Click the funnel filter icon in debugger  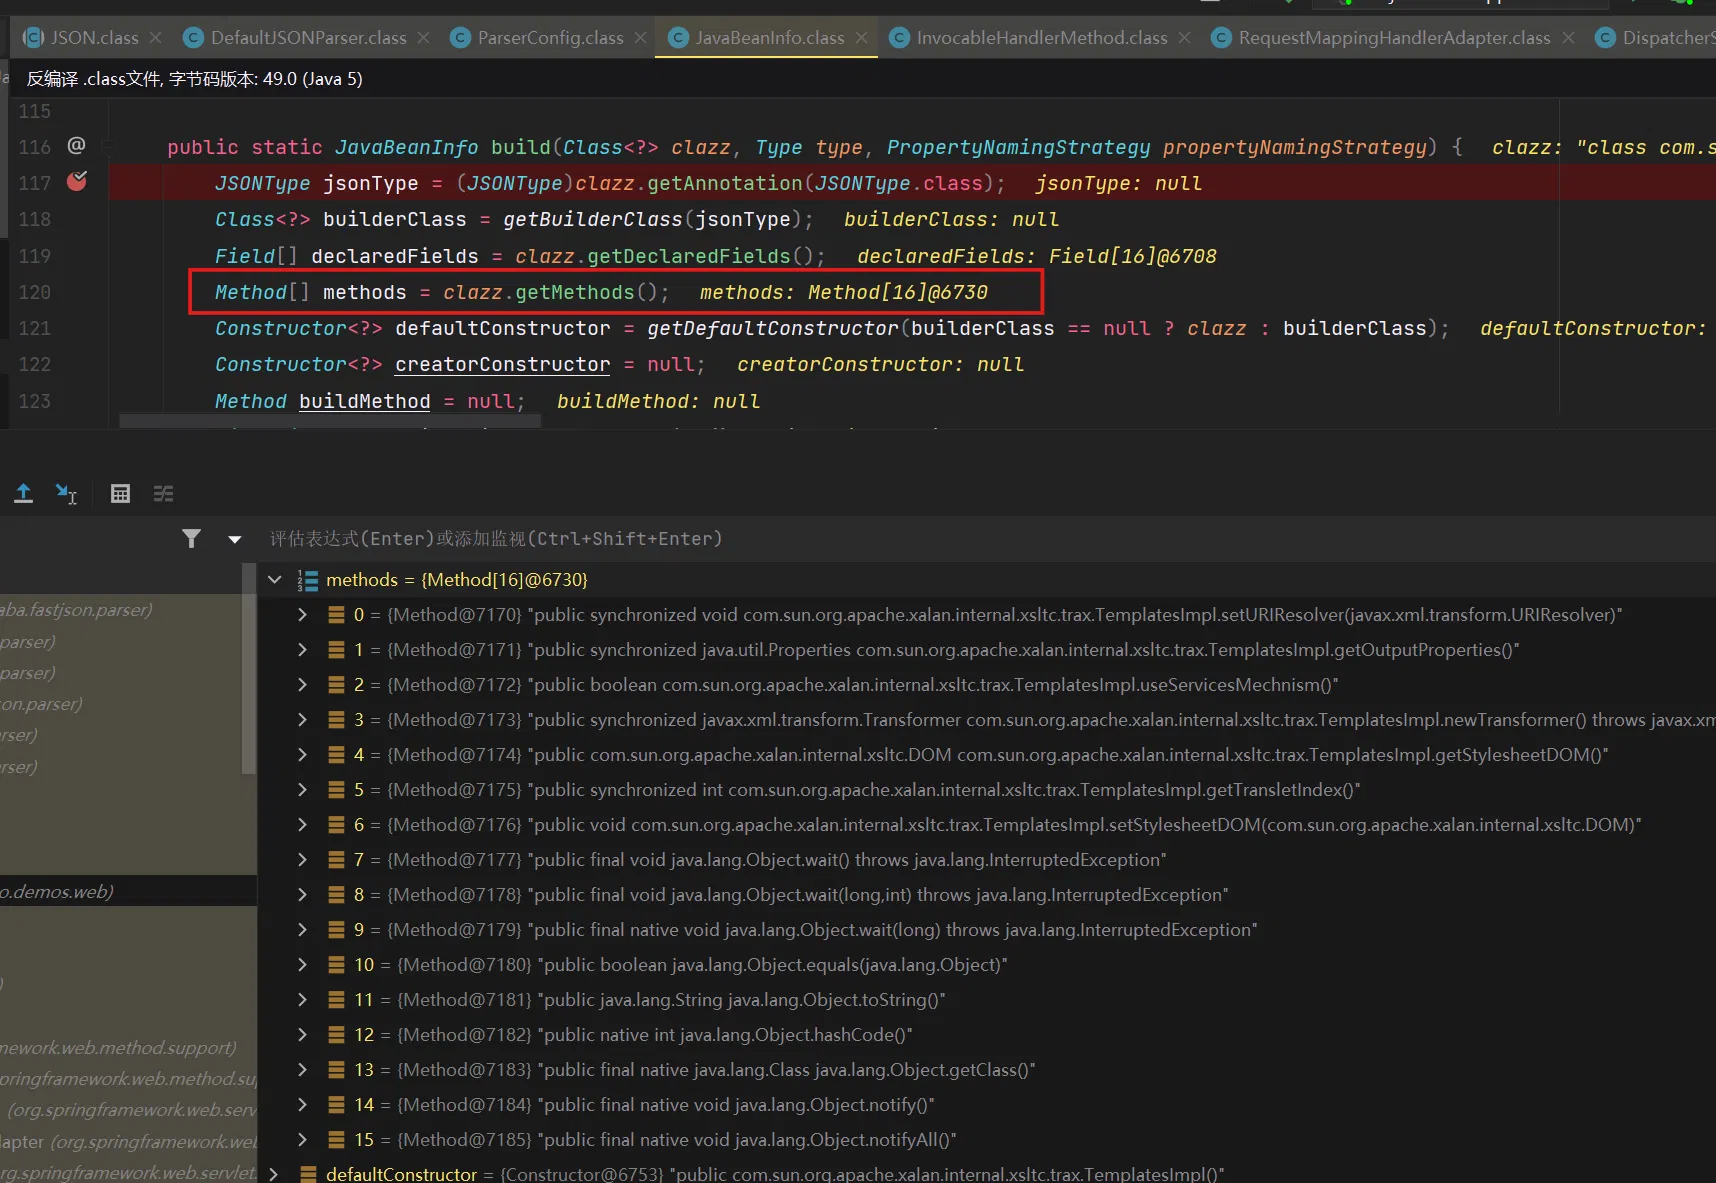click(x=191, y=539)
